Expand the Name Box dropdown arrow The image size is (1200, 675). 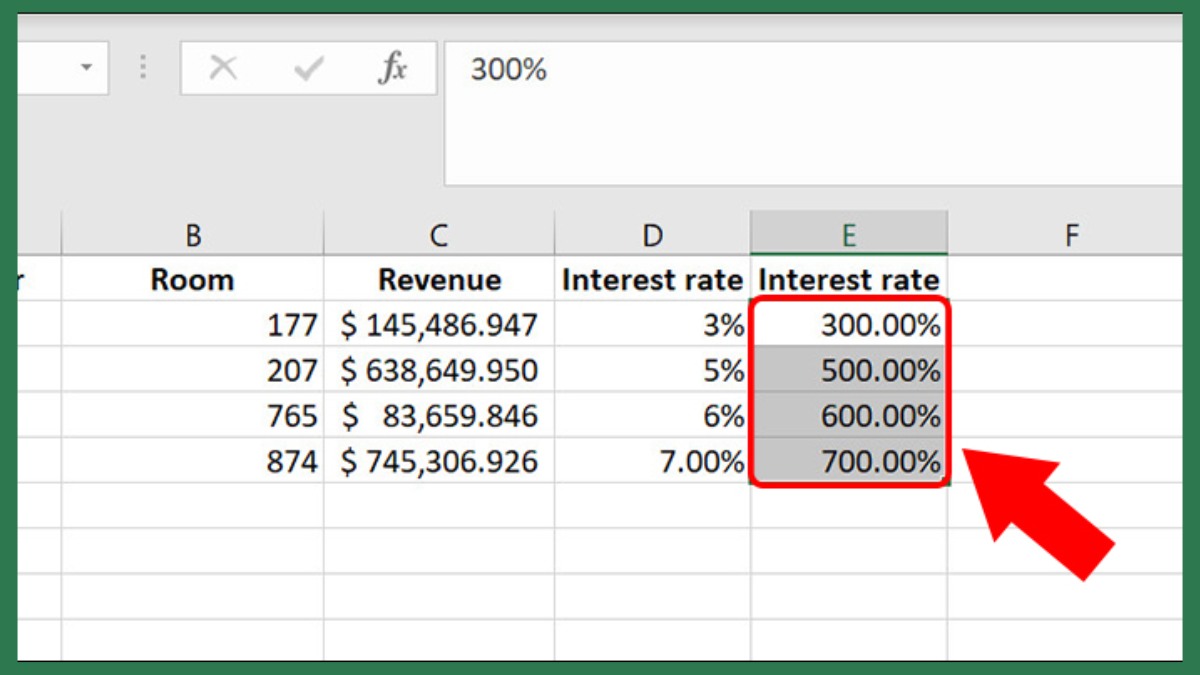coord(86,68)
